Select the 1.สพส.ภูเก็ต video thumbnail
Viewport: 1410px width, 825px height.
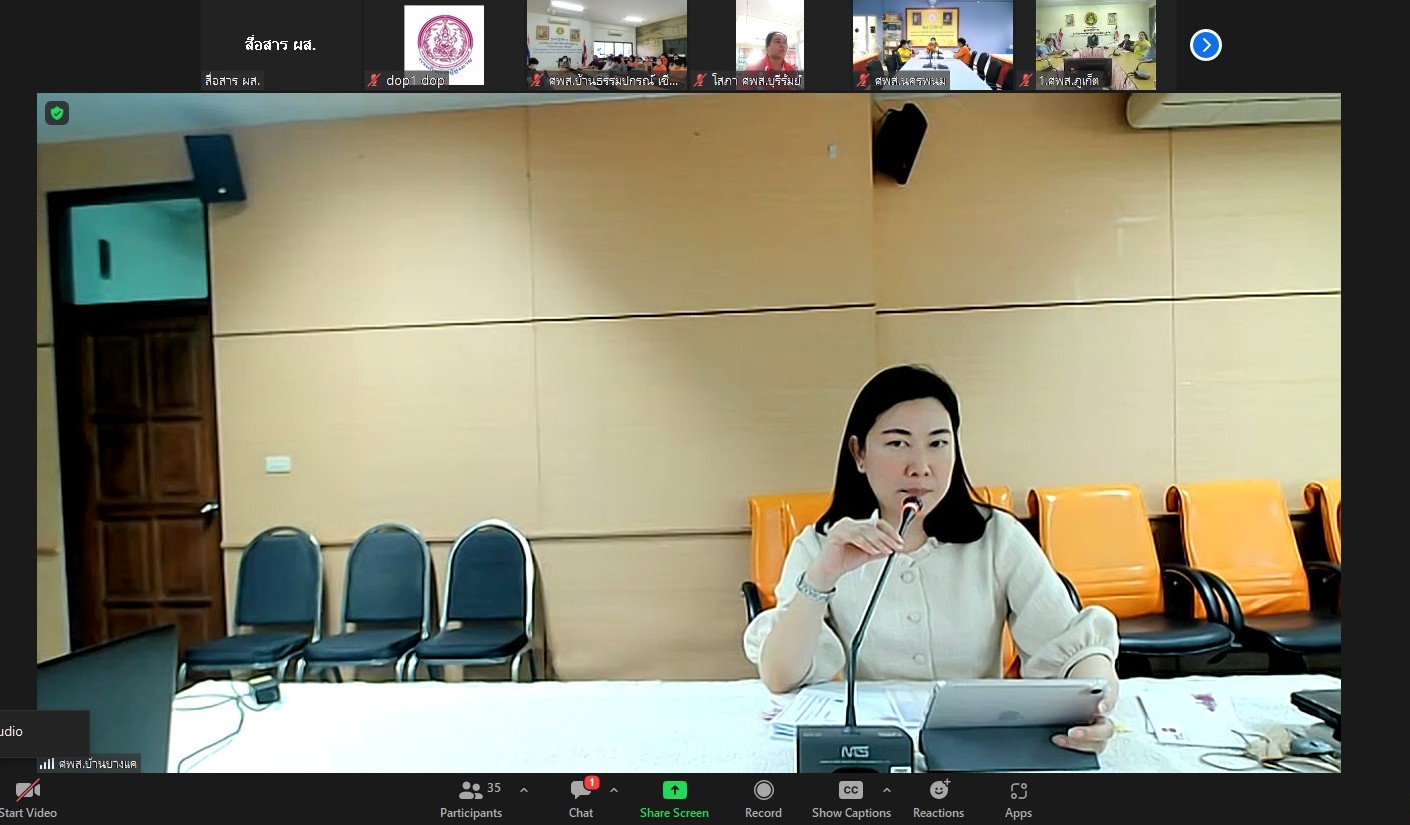1096,45
